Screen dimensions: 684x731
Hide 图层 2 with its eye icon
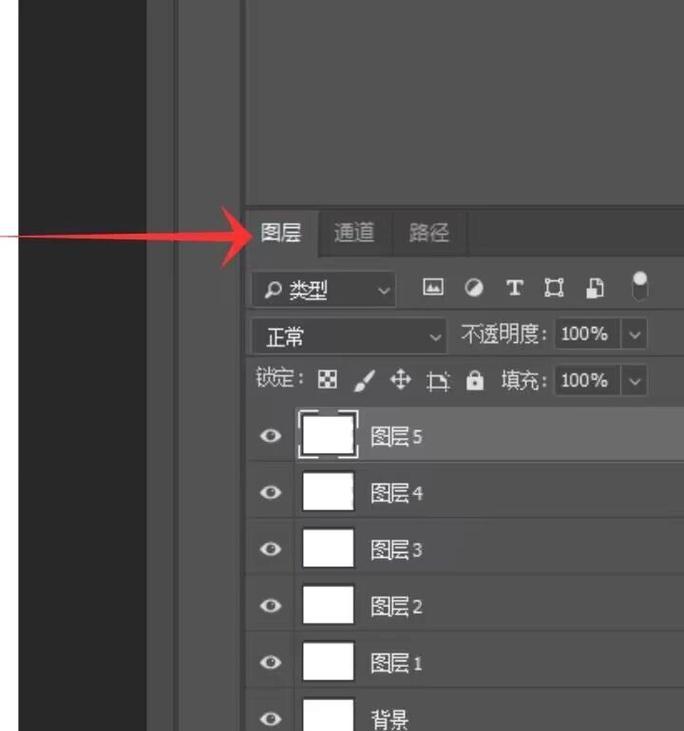[x=270, y=606]
